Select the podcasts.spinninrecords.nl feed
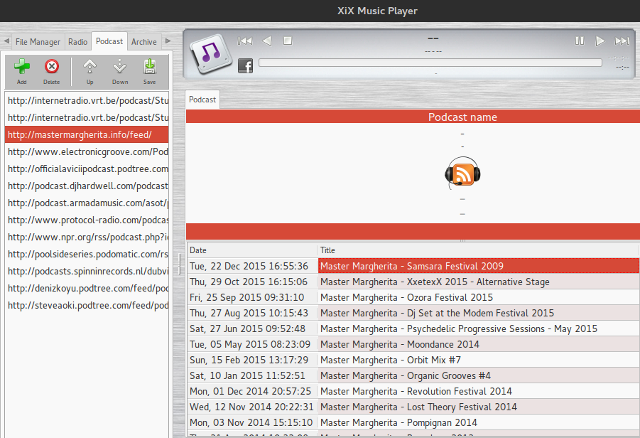This screenshot has width=640, height=438. [87, 271]
